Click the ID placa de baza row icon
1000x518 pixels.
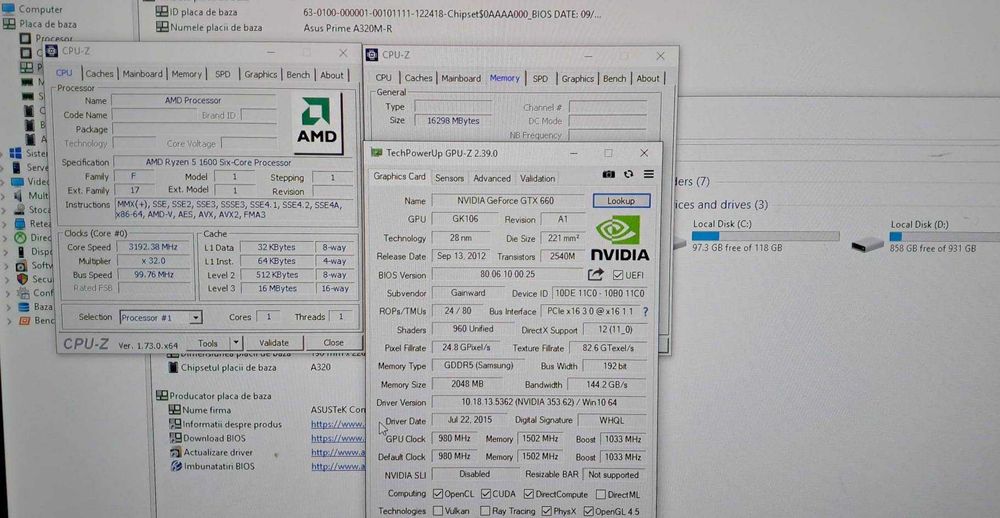coord(161,12)
